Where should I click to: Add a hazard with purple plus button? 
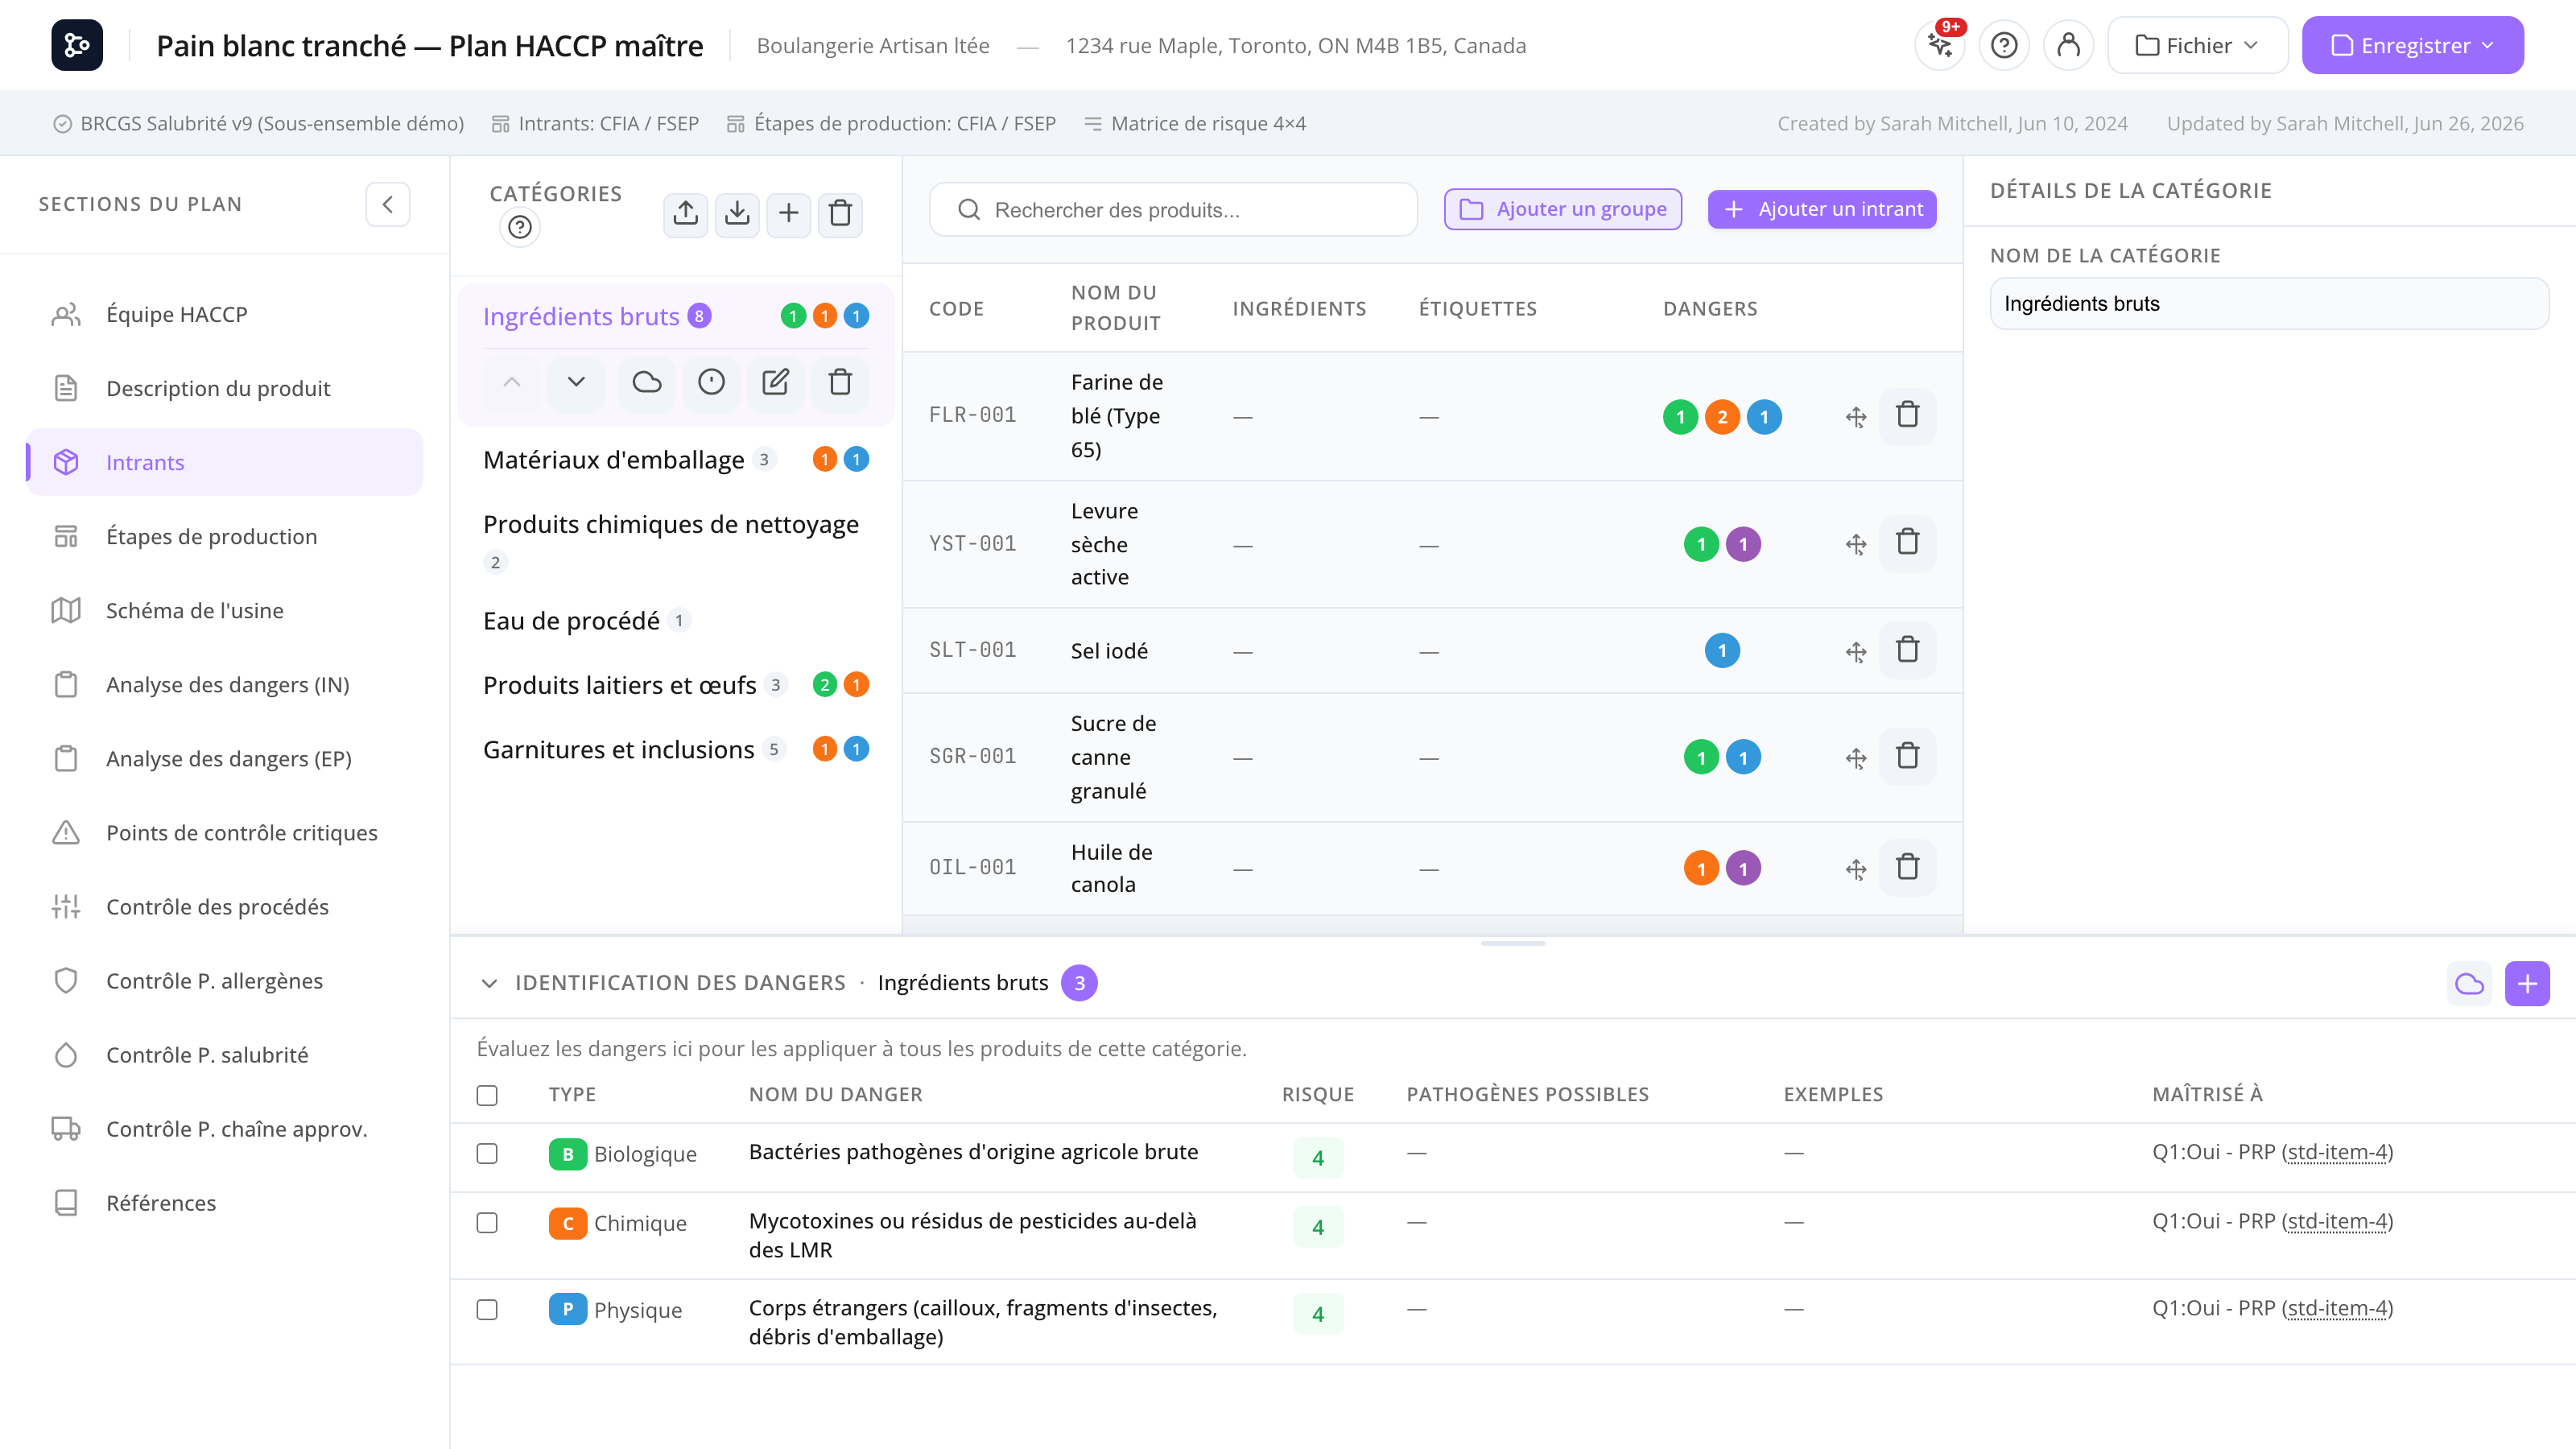point(2527,984)
